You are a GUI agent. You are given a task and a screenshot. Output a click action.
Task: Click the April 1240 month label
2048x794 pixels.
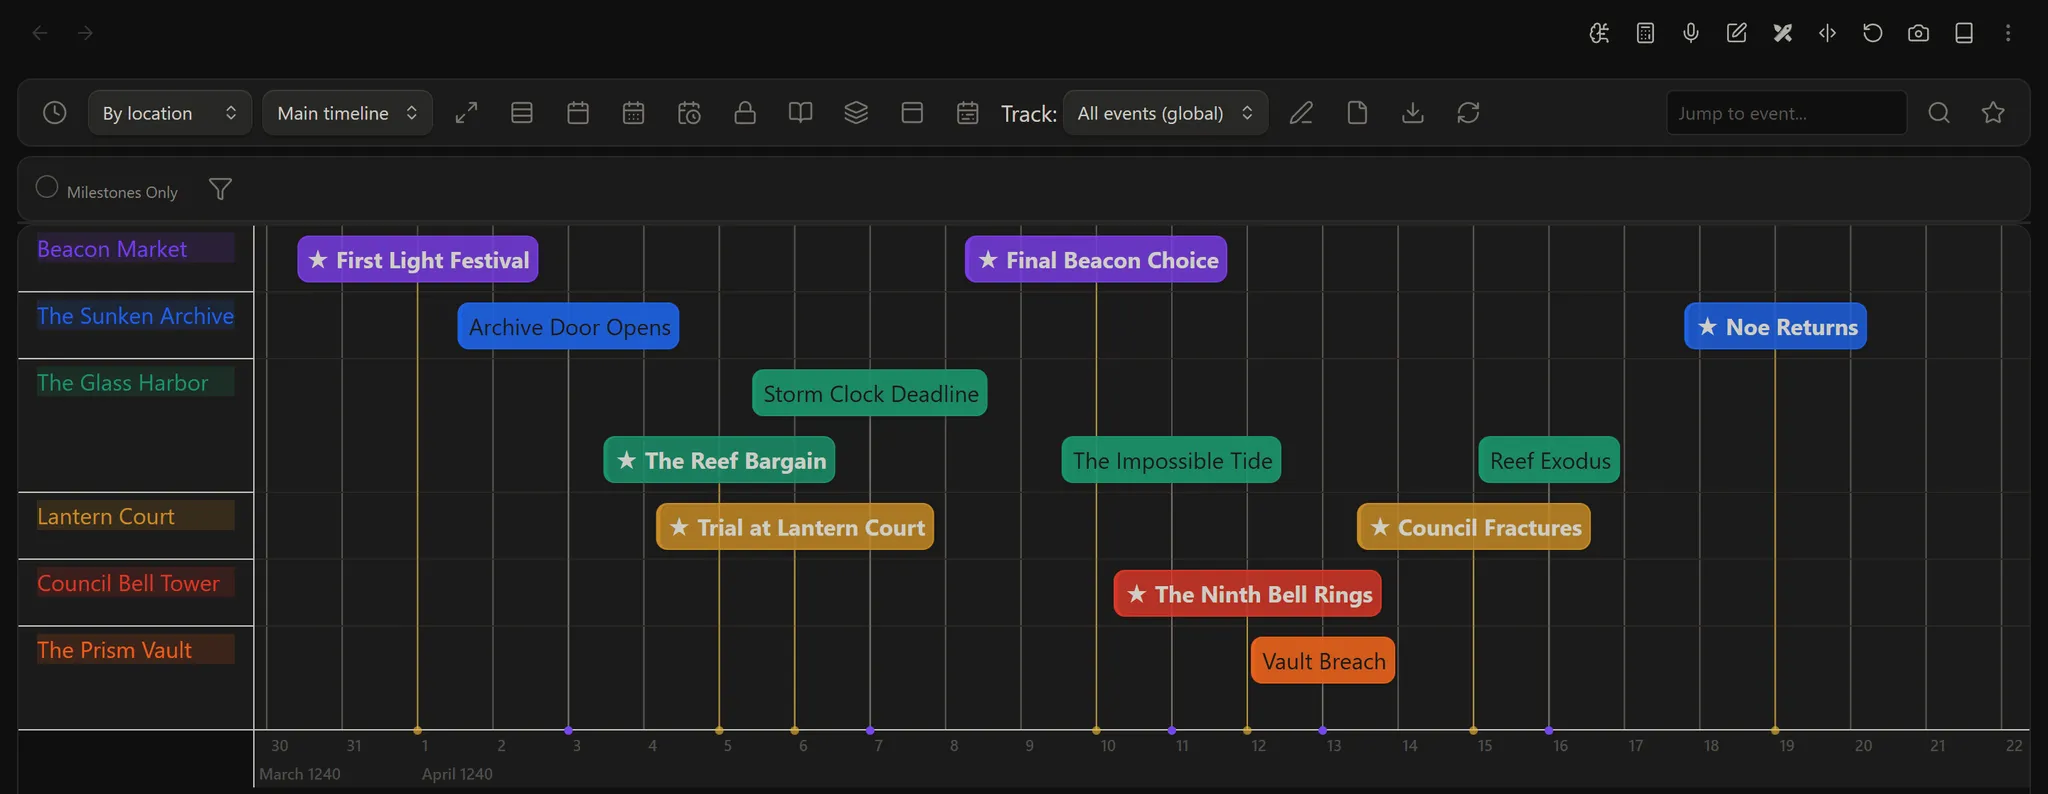tap(457, 774)
